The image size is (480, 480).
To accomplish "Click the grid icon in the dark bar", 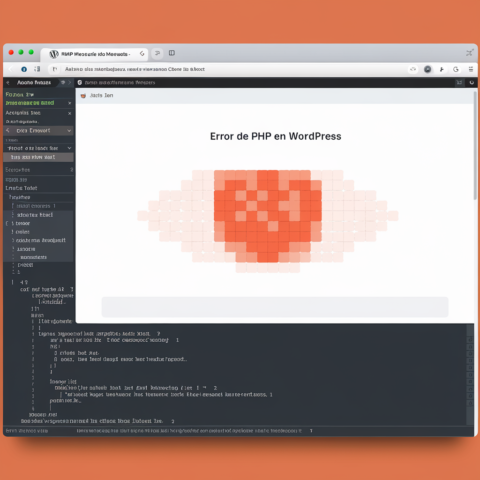I will 459,82.
